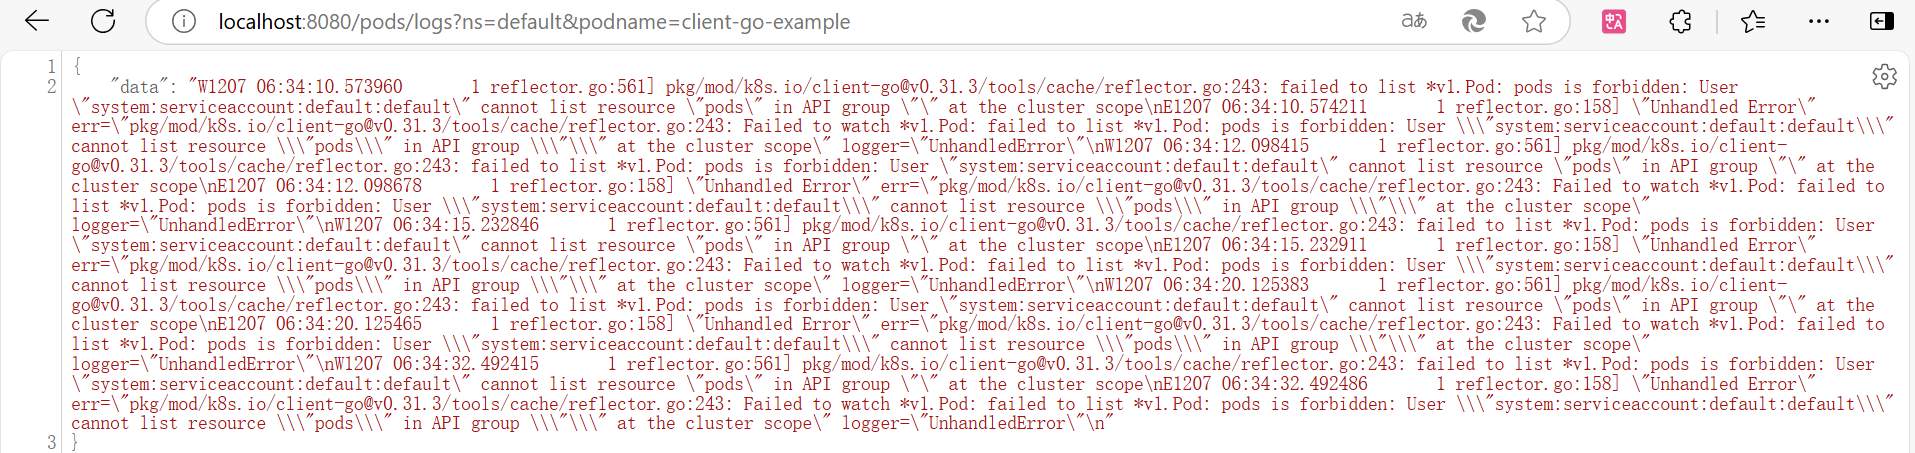View site information for localhost
1915x453 pixels.
[184, 22]
